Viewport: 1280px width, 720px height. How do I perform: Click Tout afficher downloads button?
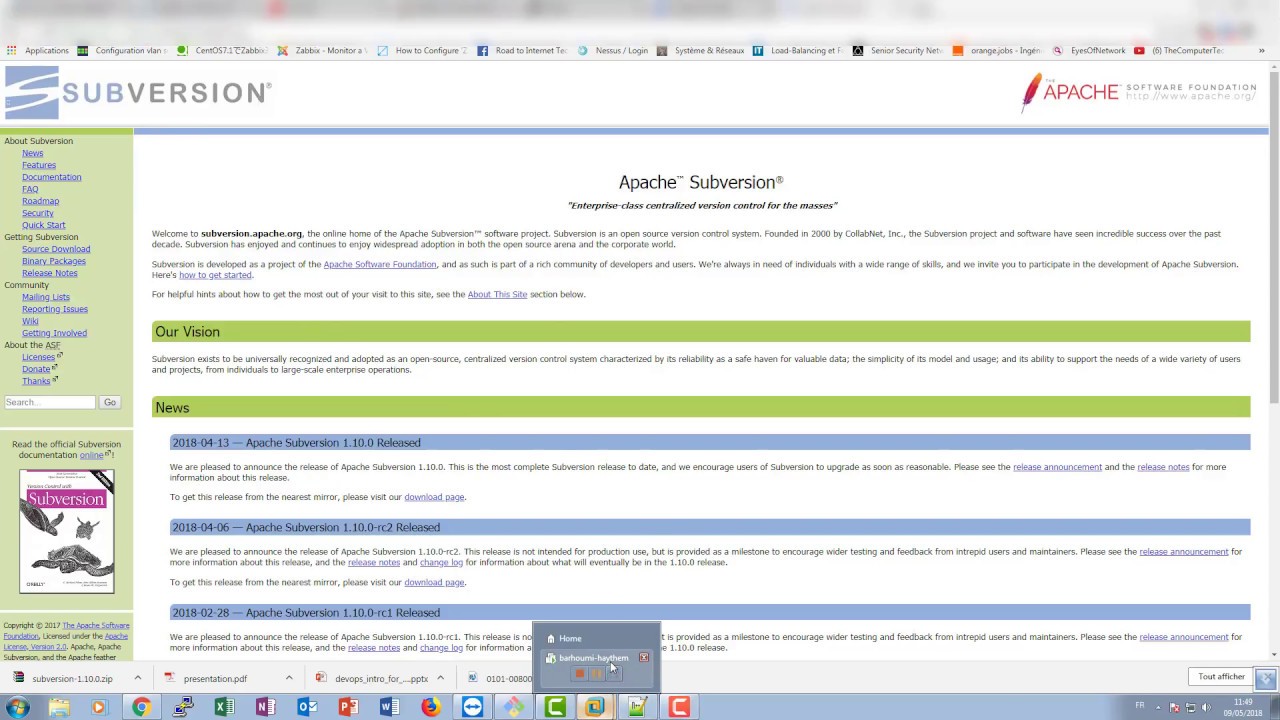coord(1221,677)
